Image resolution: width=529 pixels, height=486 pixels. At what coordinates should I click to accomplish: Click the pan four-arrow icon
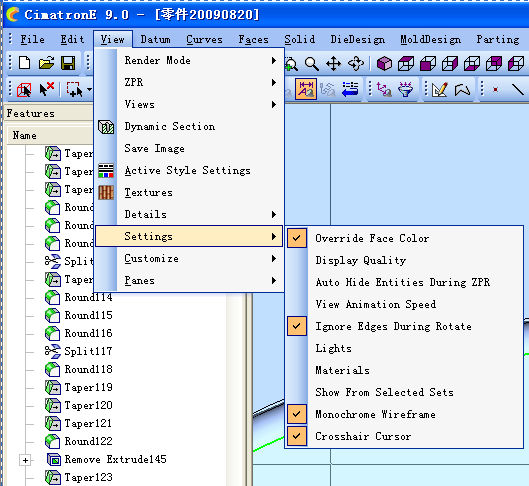click(x=333, y=64)
